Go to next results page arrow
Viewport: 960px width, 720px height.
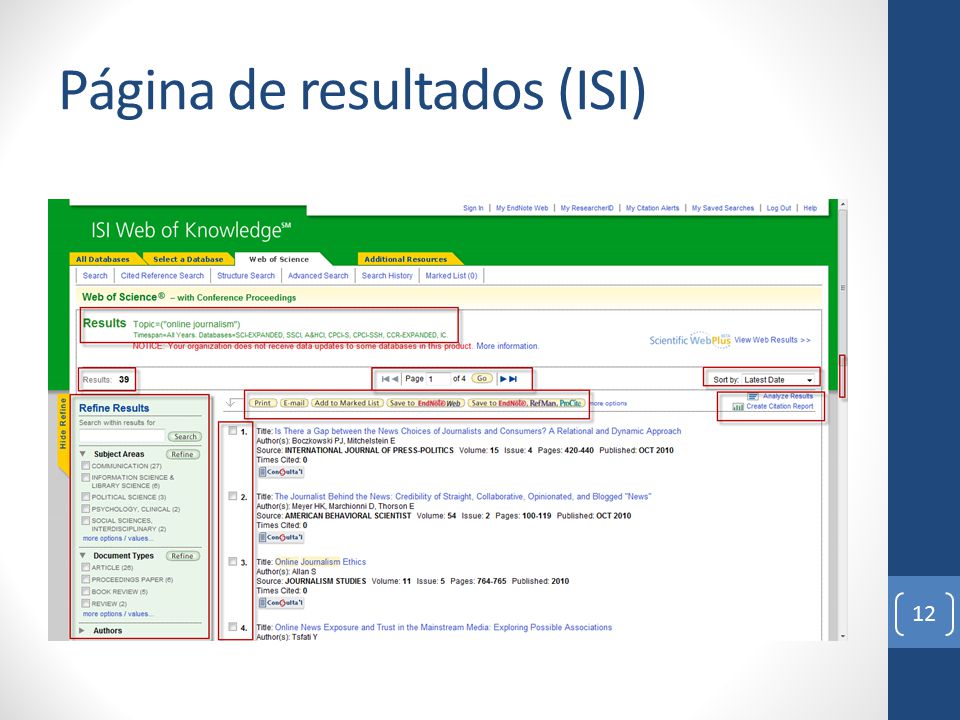pyautogui.click(x=503, y=379)
